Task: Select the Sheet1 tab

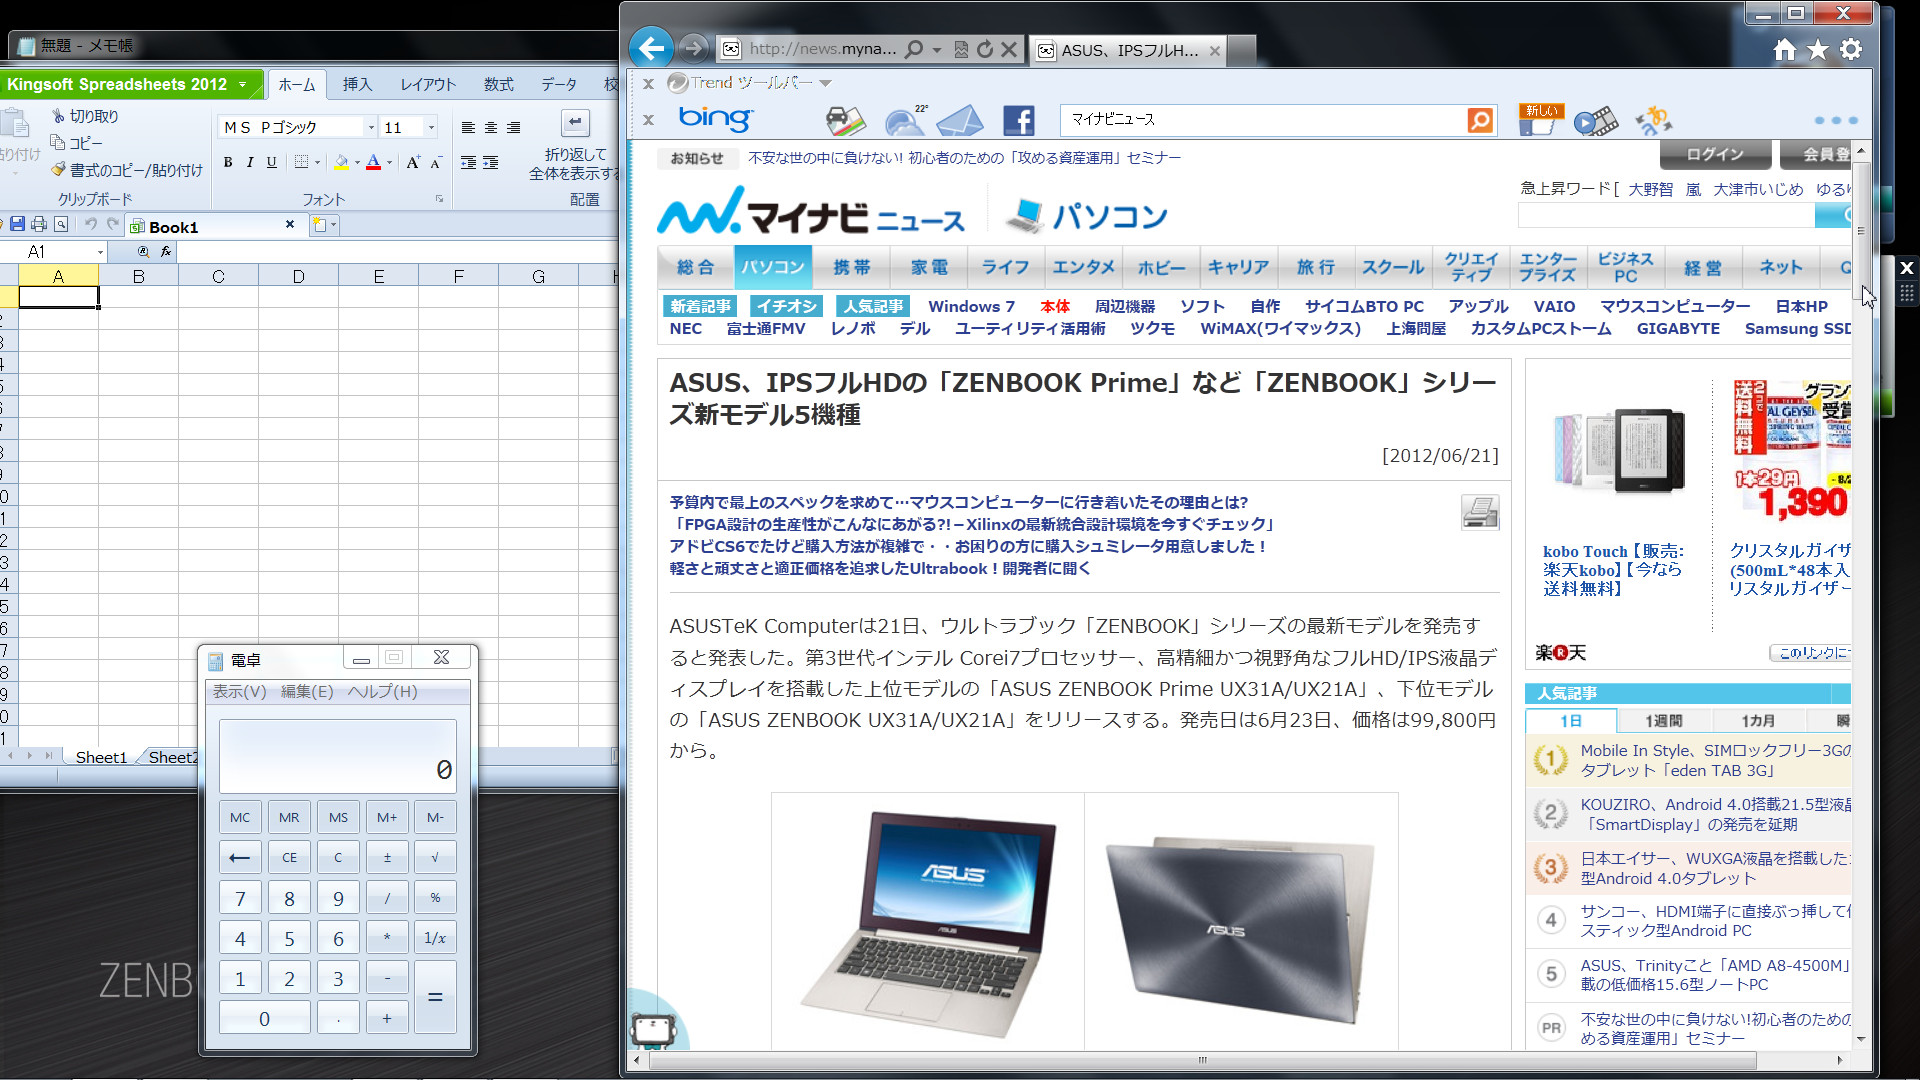Action: 101,757
